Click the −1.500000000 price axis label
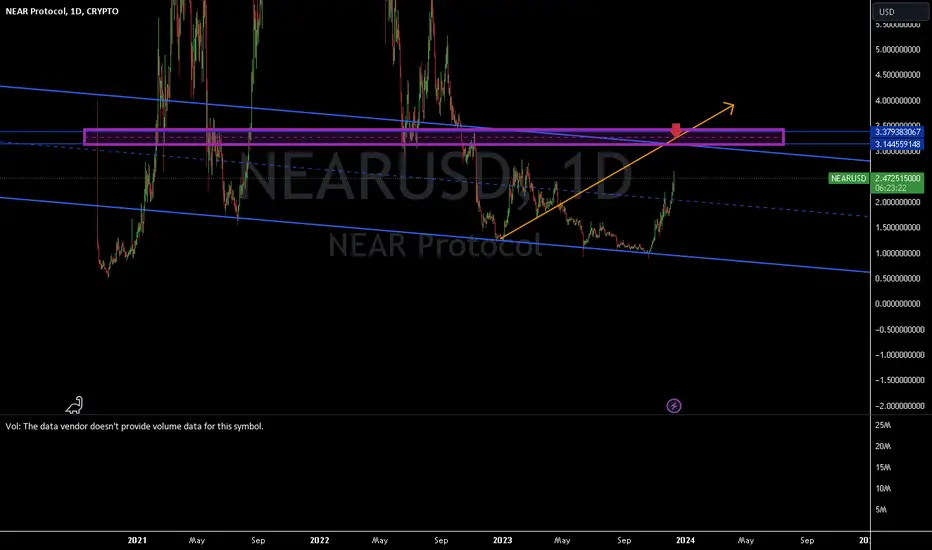This screenshot has width=932, height=550. click(x=900, y=380)
